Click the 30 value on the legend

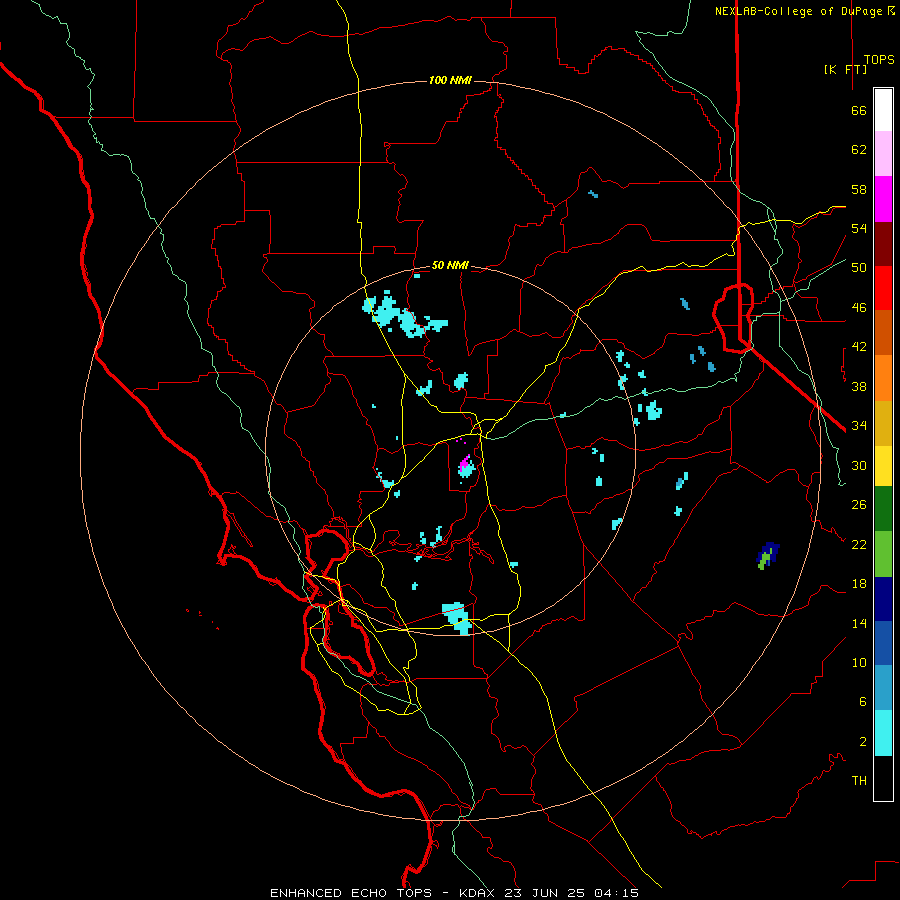click(x=859, y=465)
